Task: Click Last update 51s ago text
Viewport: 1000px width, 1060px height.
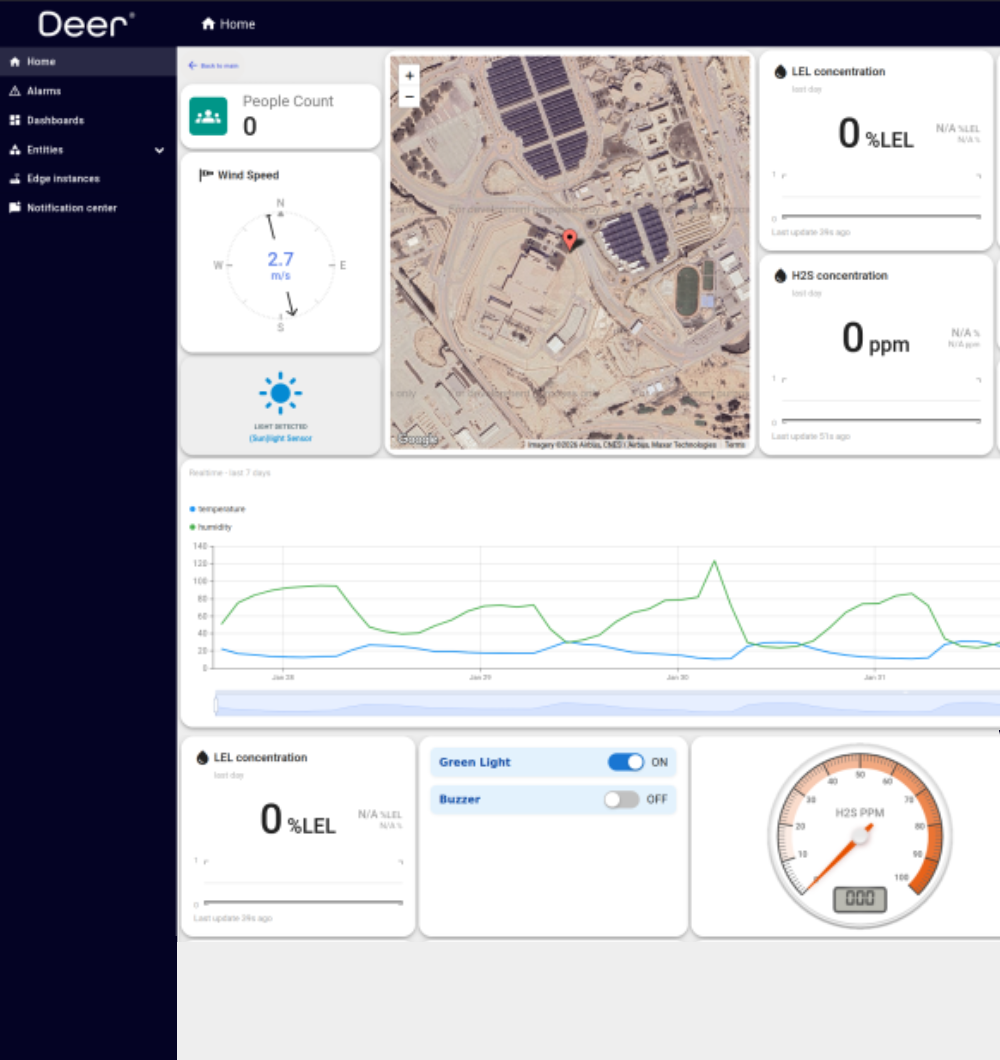Action: [811, 437]
